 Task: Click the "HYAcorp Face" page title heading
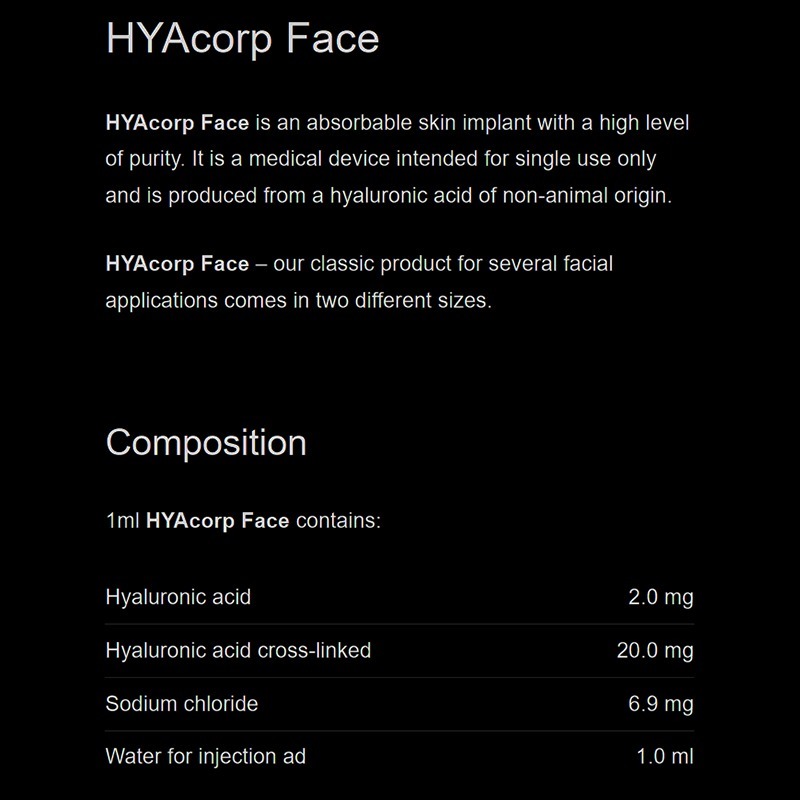(x=242, y=39)
